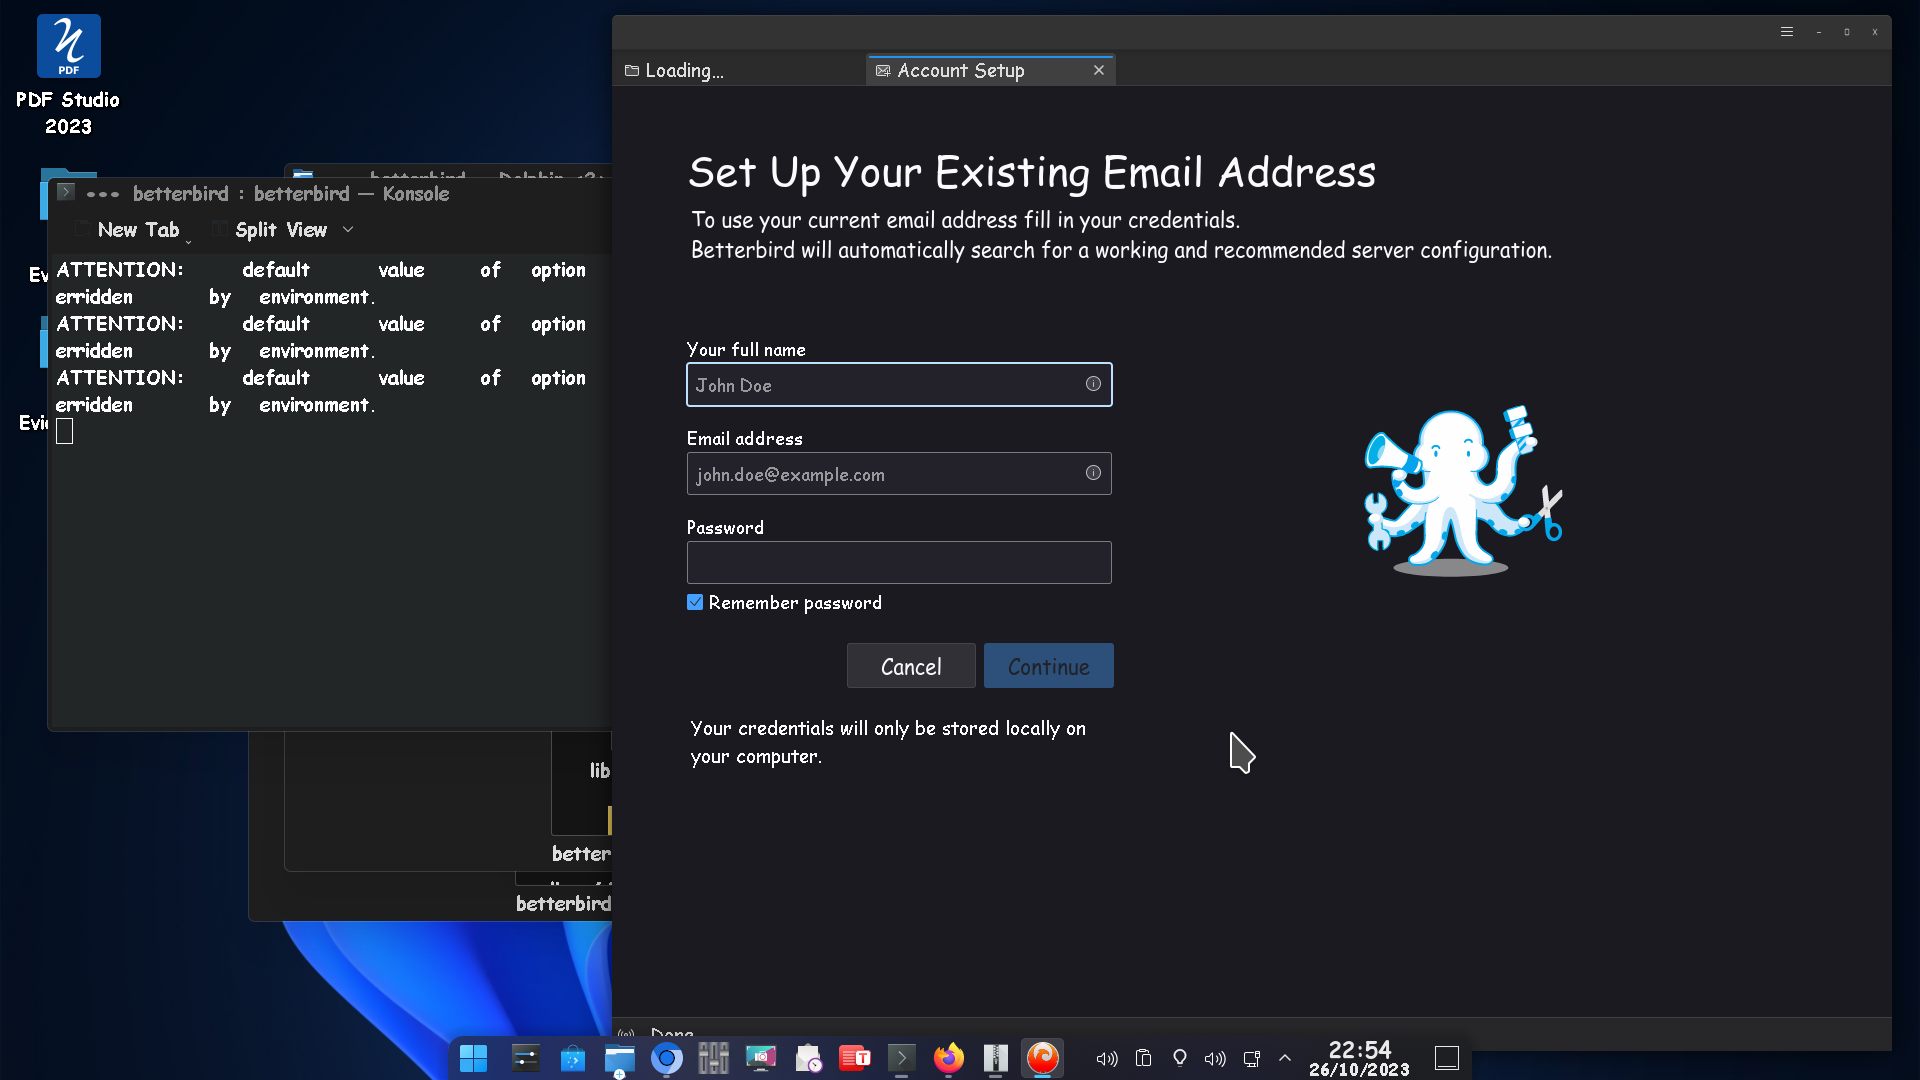Click the Cancel button

911,666
